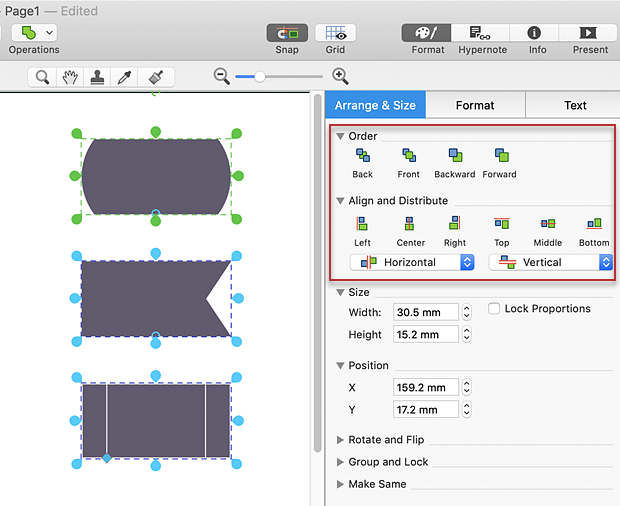Viewport: 620px width, 506px height.
Task: Select the stamp tool
Action: tap(97, 77)
